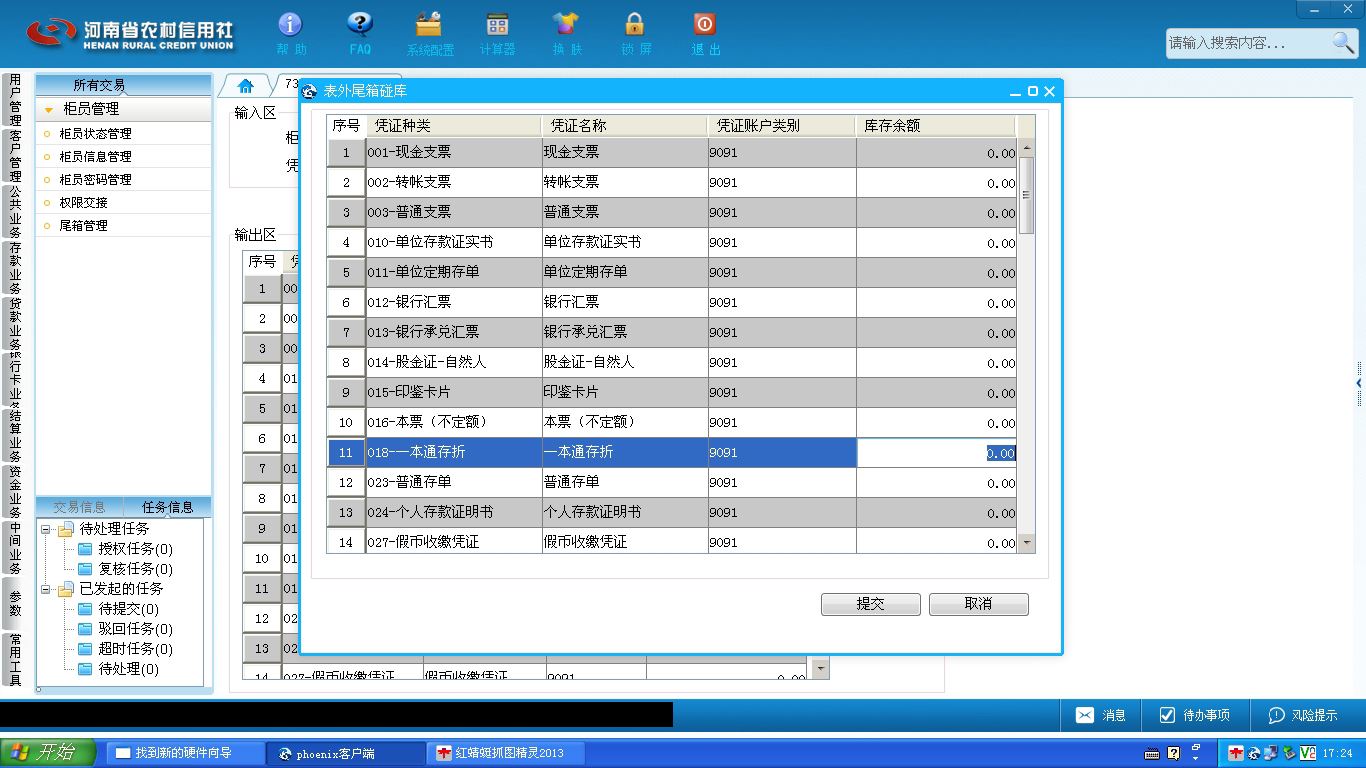Open the FAQ icon
Image resolution: width=1366 pixels, height=768 pixels.
360,24
